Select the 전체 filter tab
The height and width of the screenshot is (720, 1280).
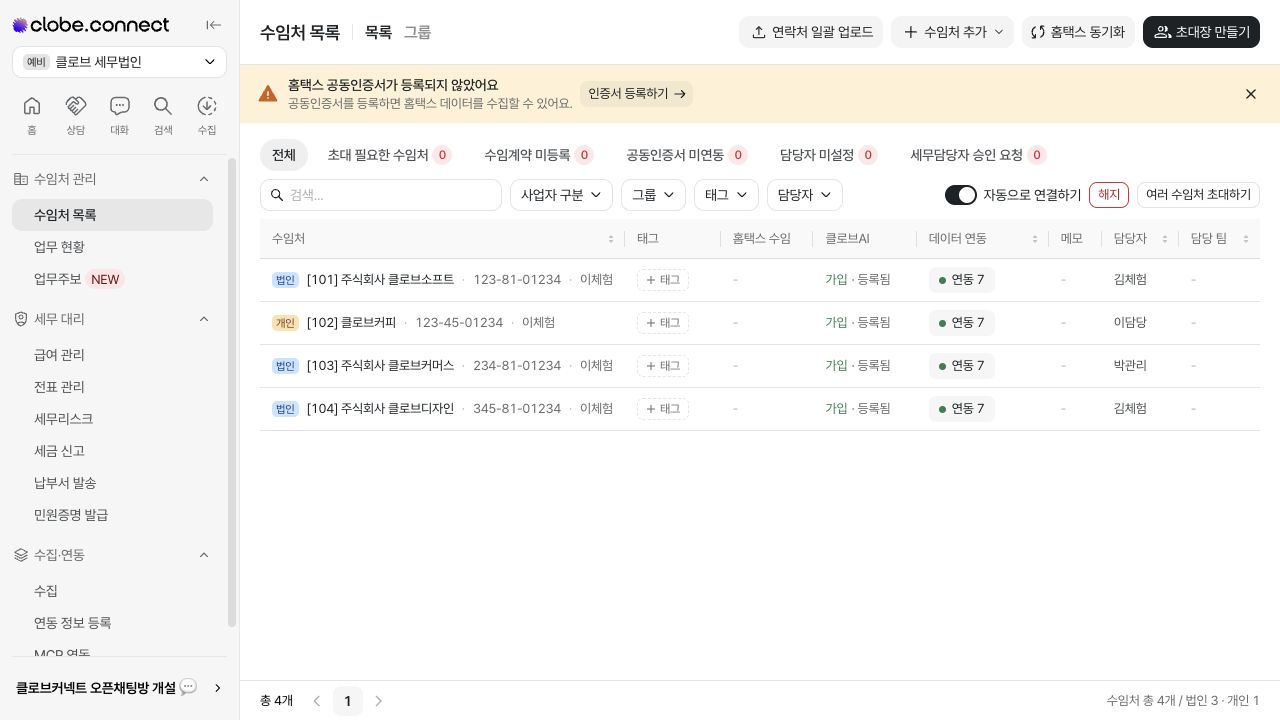tap(284, 155)
